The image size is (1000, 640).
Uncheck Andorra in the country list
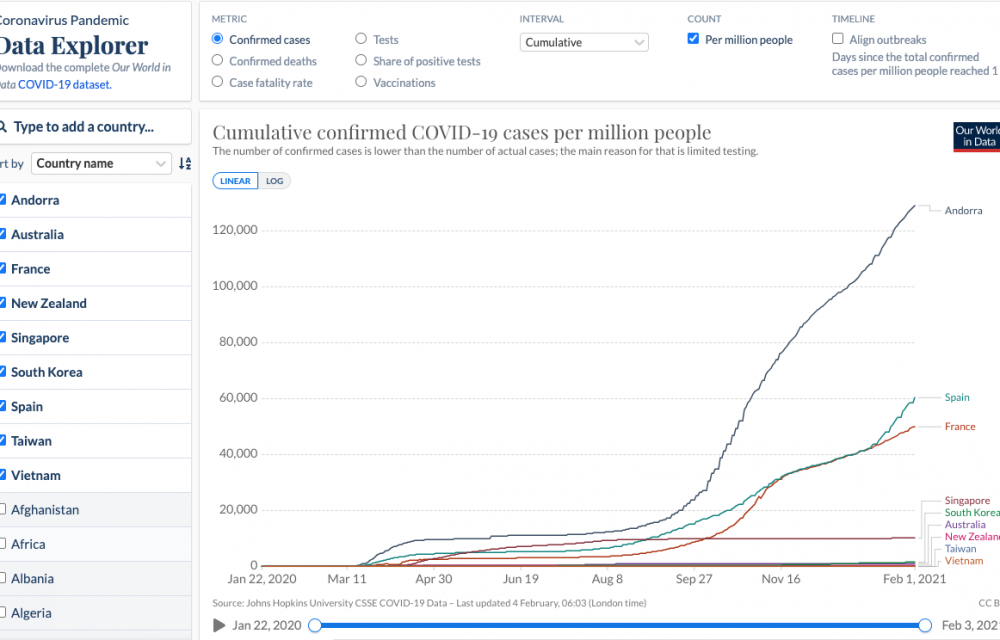click(x=4, y=200)
